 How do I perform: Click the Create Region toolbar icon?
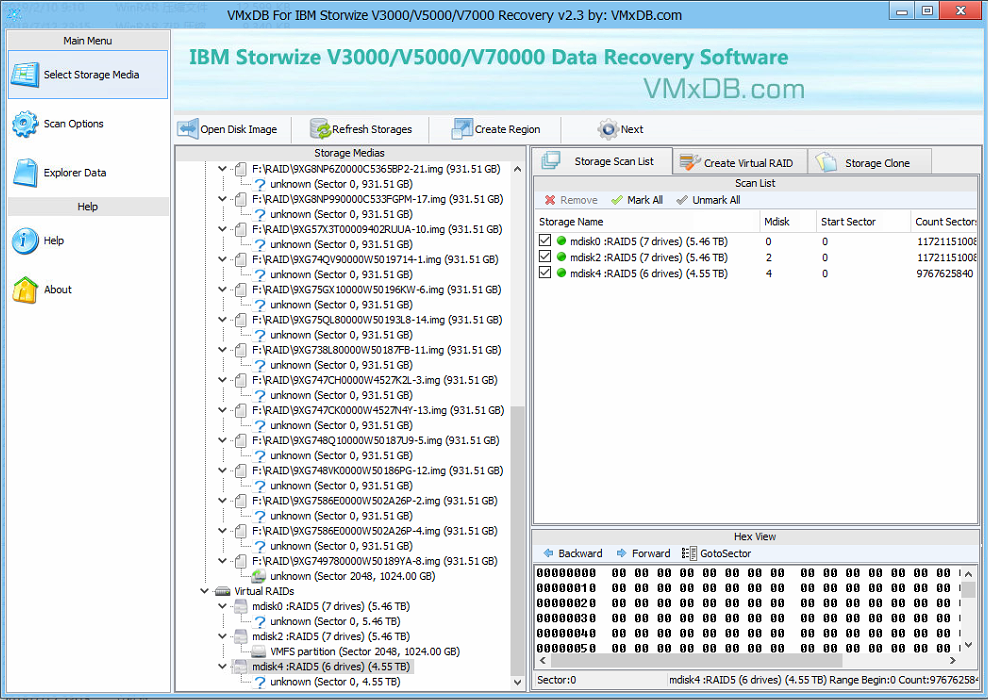pos(462,129)
